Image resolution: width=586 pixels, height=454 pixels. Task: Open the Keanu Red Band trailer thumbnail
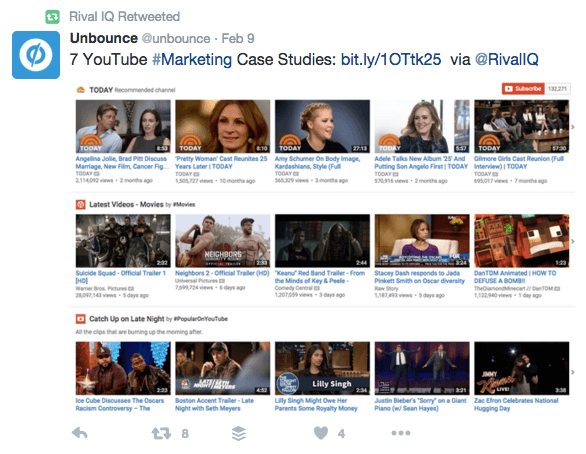[x=323, y=241]
